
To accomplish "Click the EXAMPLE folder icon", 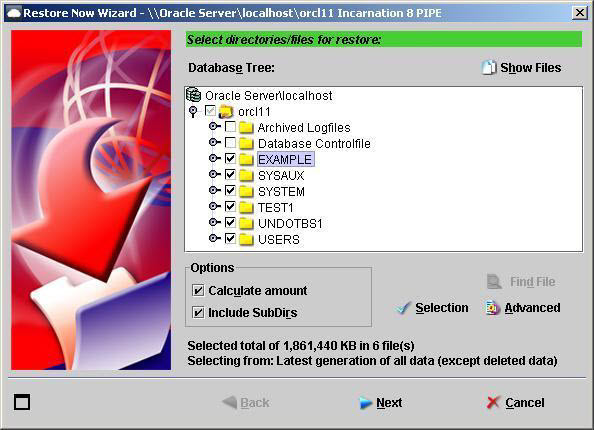I will 246,159.
